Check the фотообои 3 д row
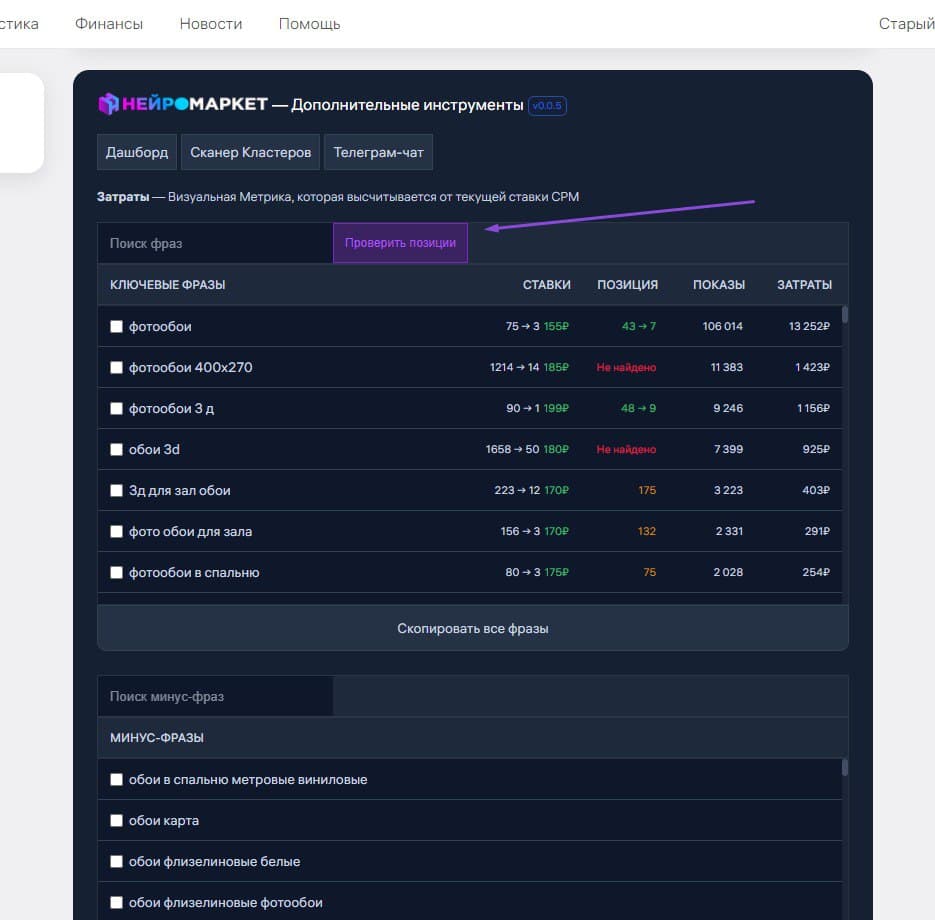The height and width of the screenshot is (920, 935). pos(116,408)
